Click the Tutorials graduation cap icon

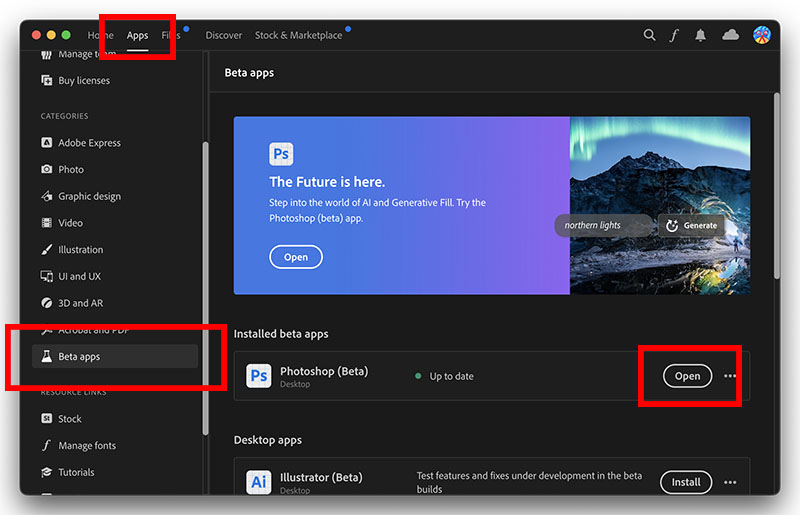point(46,472)
